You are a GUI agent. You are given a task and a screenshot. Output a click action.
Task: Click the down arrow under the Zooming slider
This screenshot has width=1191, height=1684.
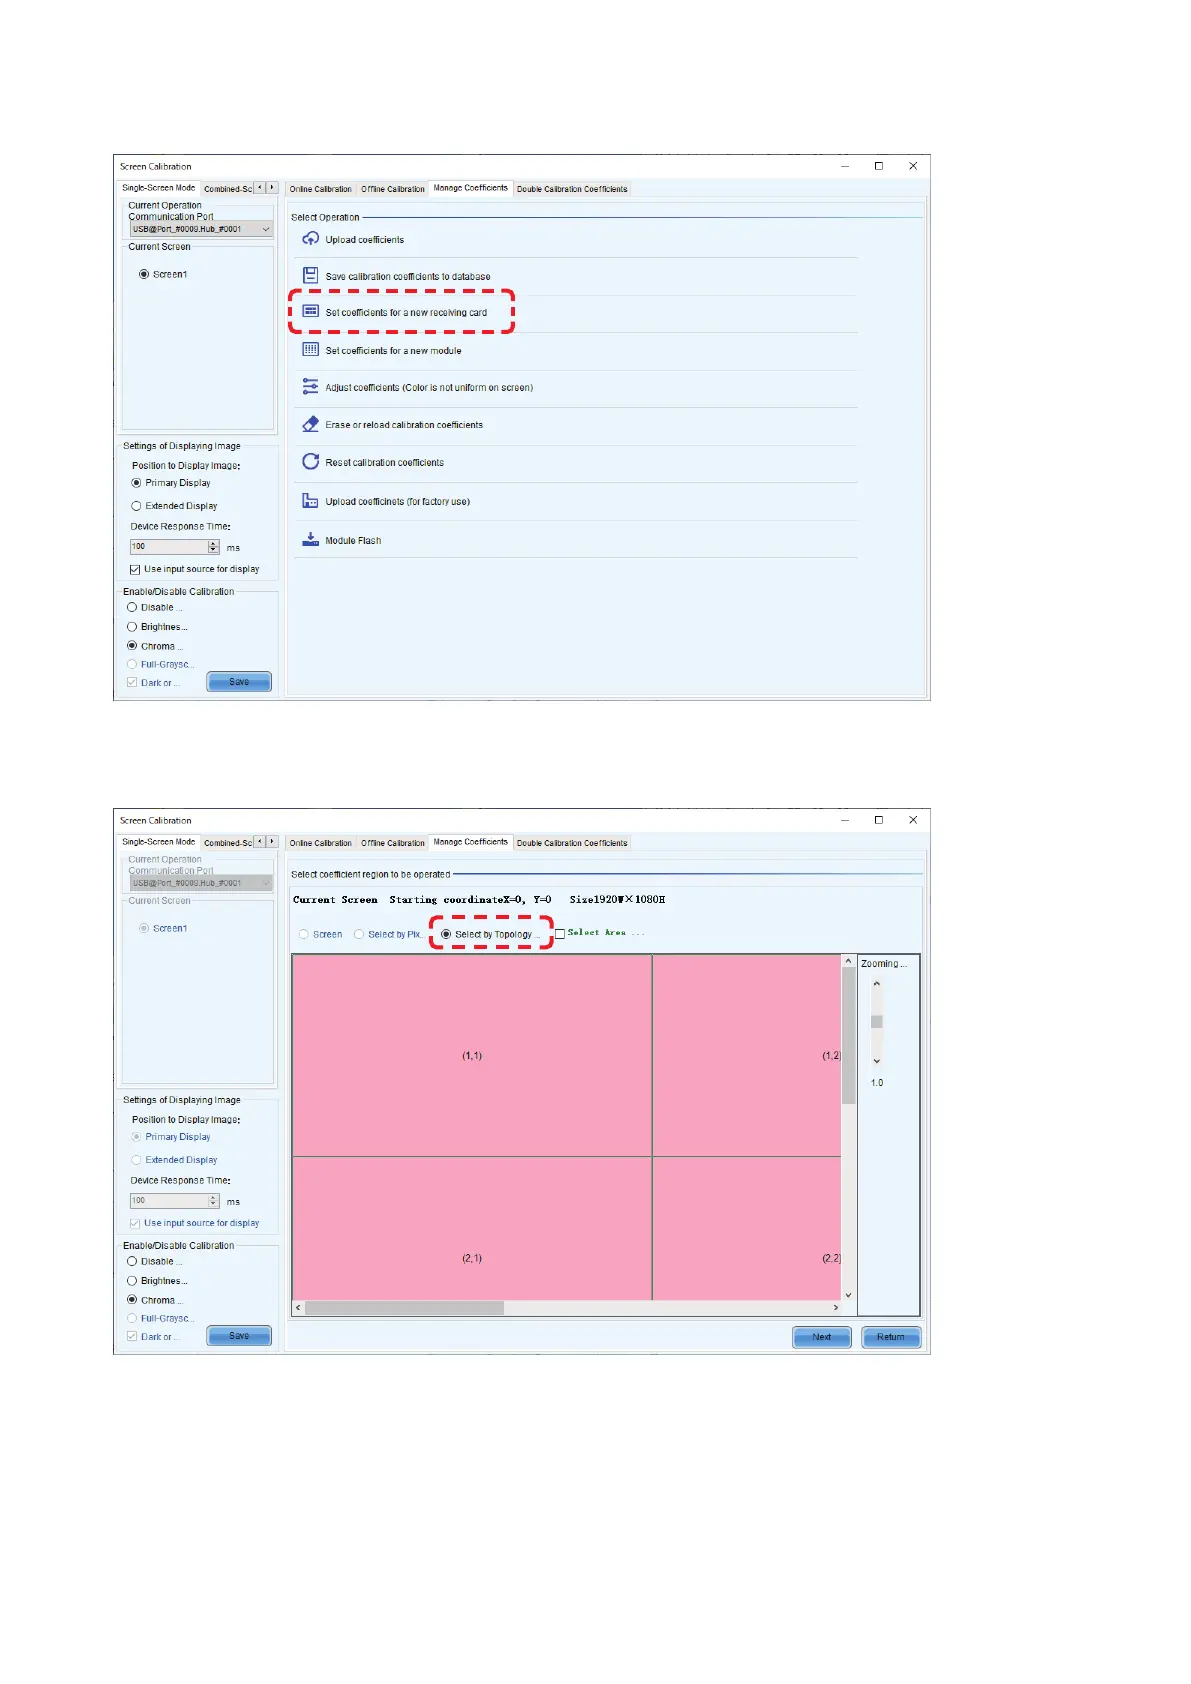pos(877,1061)
